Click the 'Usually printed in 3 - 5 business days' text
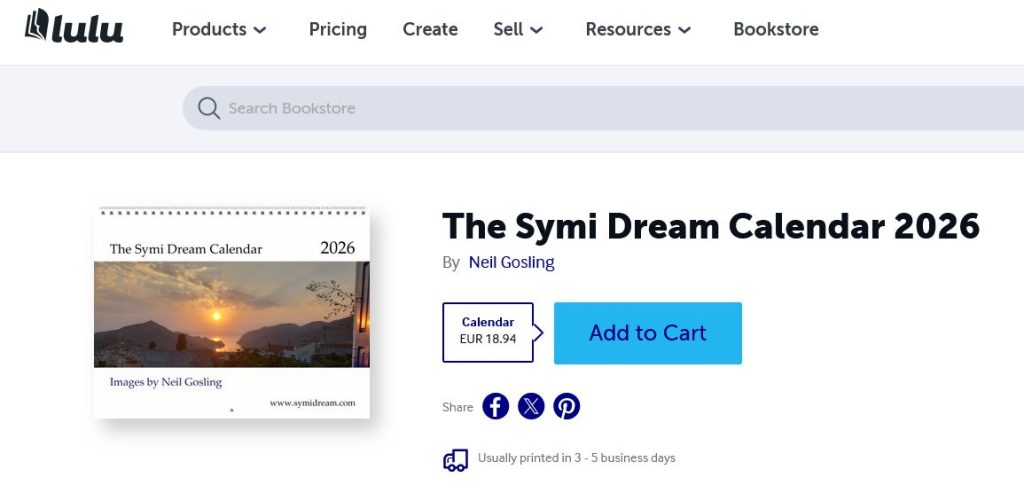 pos(576,458)
